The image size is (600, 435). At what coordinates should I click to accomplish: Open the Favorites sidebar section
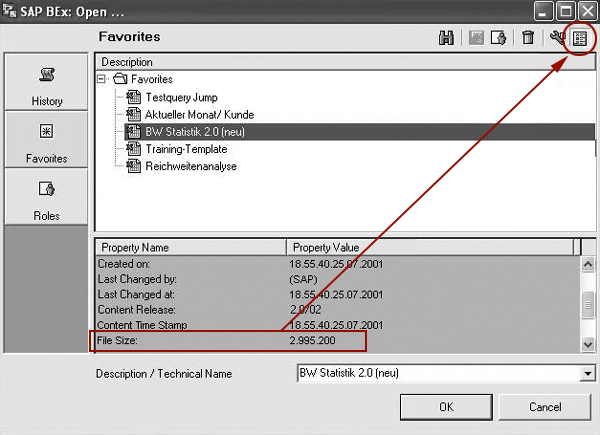coord(47,140)
